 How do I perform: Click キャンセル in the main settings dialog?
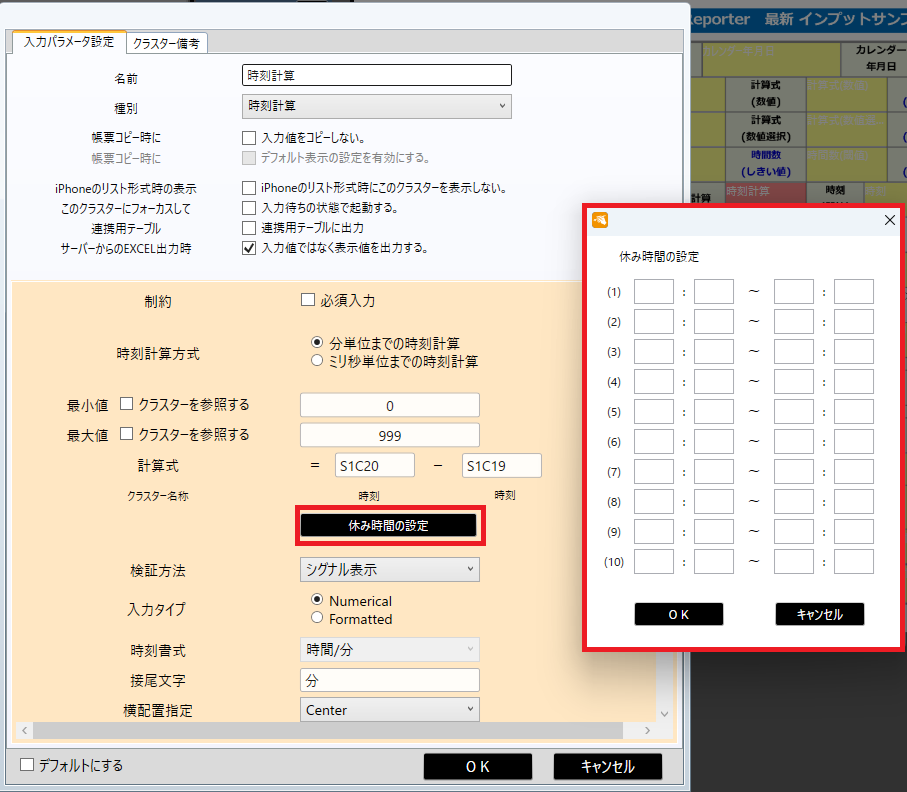coord(607,766)
